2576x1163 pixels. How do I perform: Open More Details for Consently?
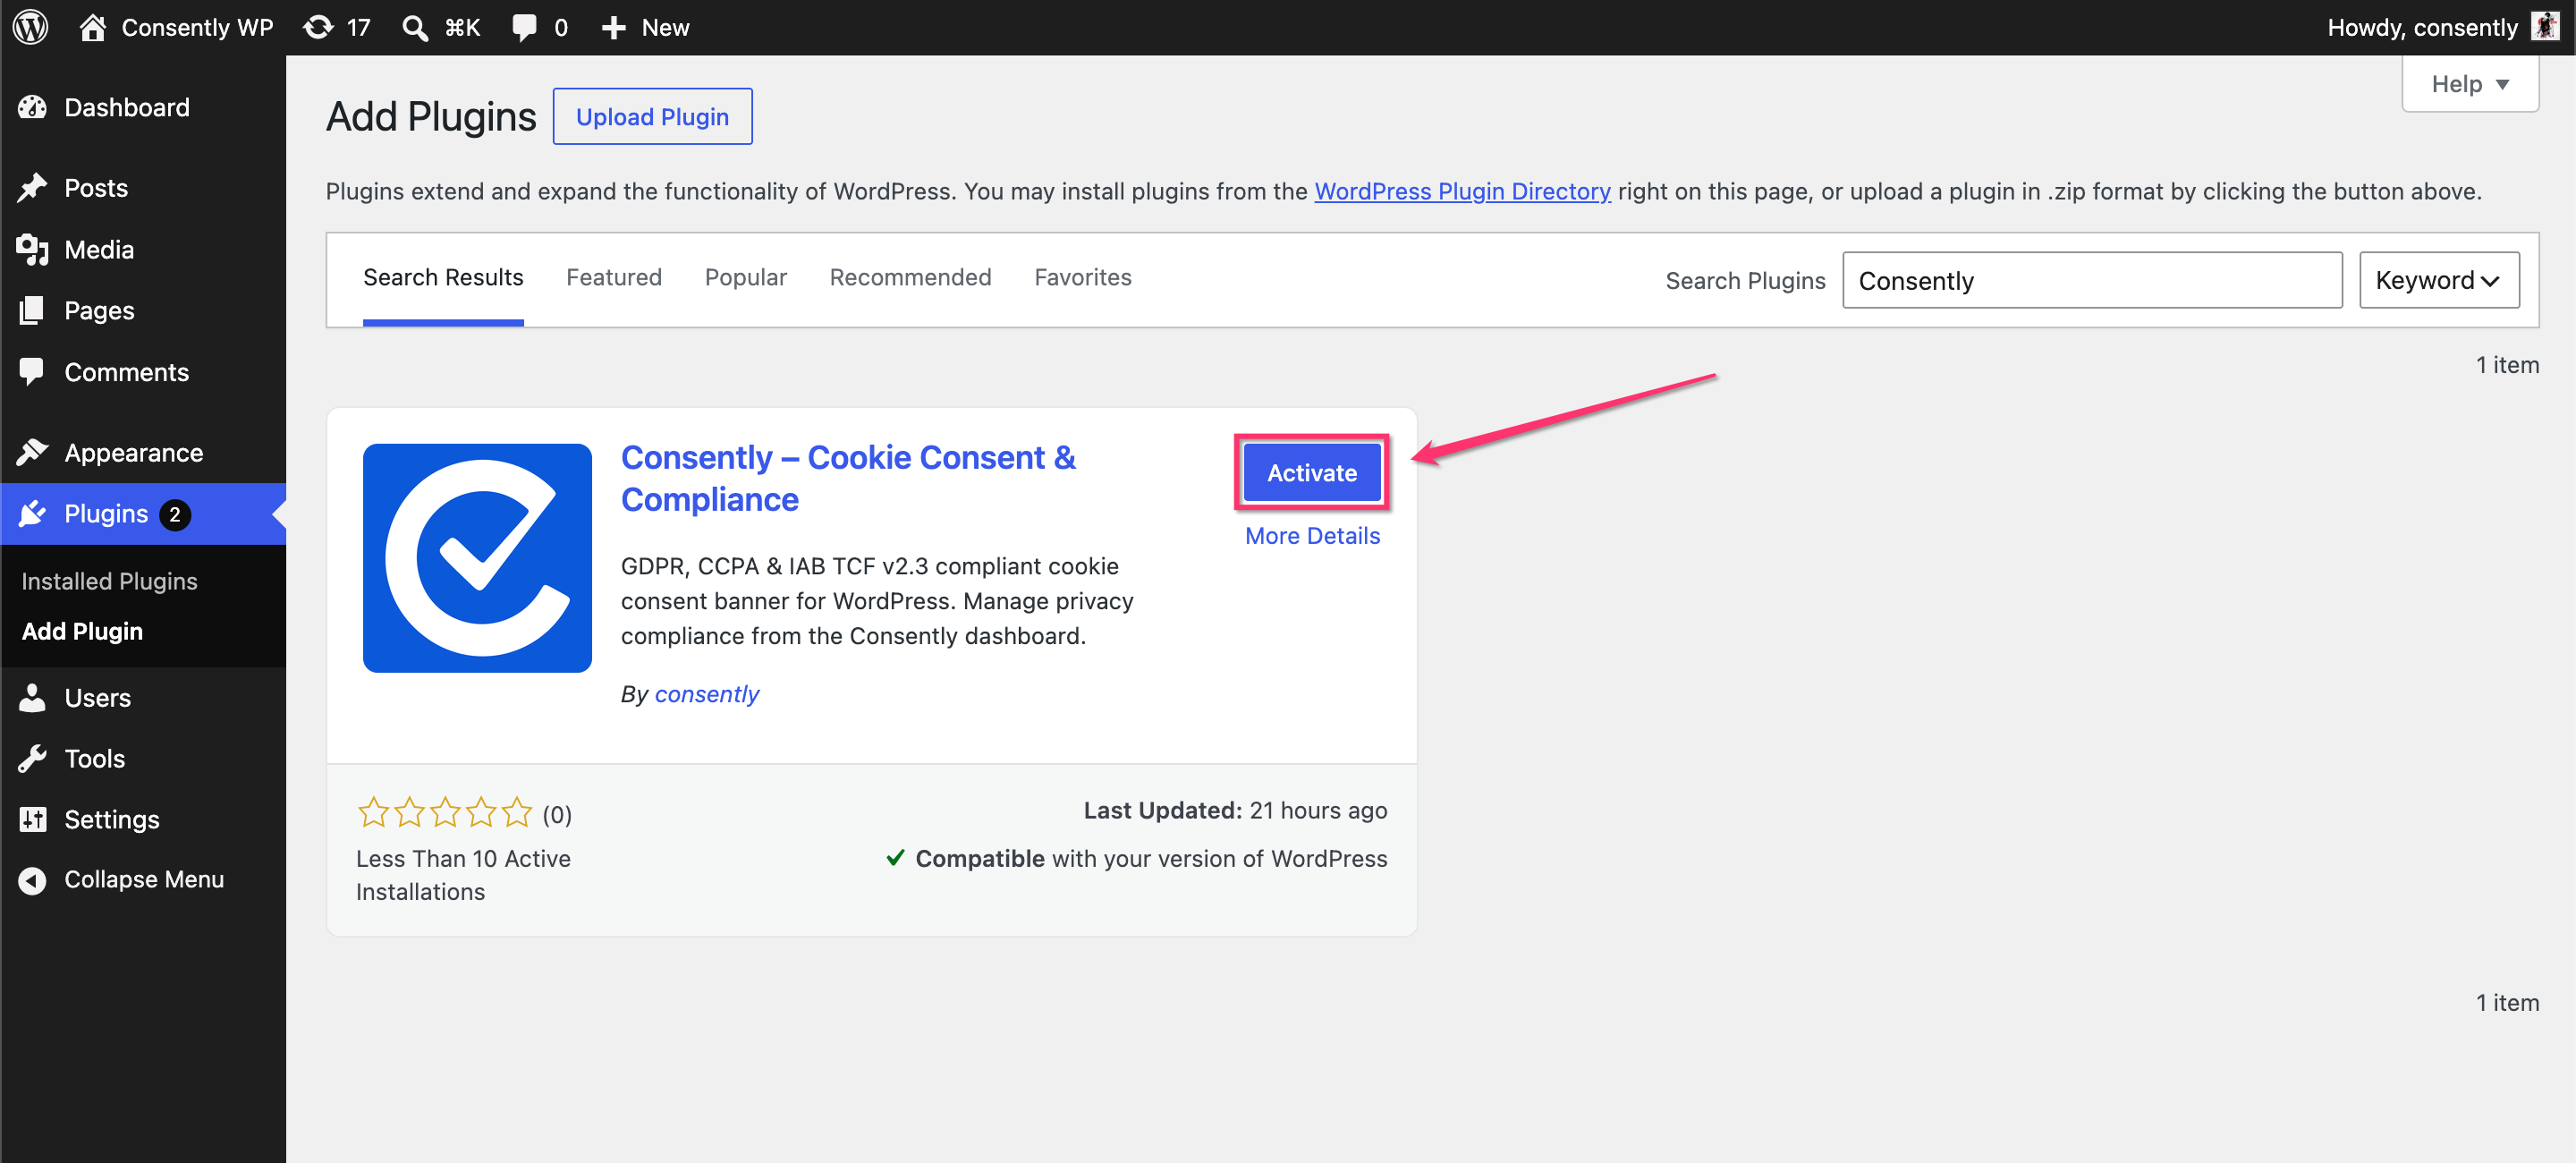(1312, 536)
